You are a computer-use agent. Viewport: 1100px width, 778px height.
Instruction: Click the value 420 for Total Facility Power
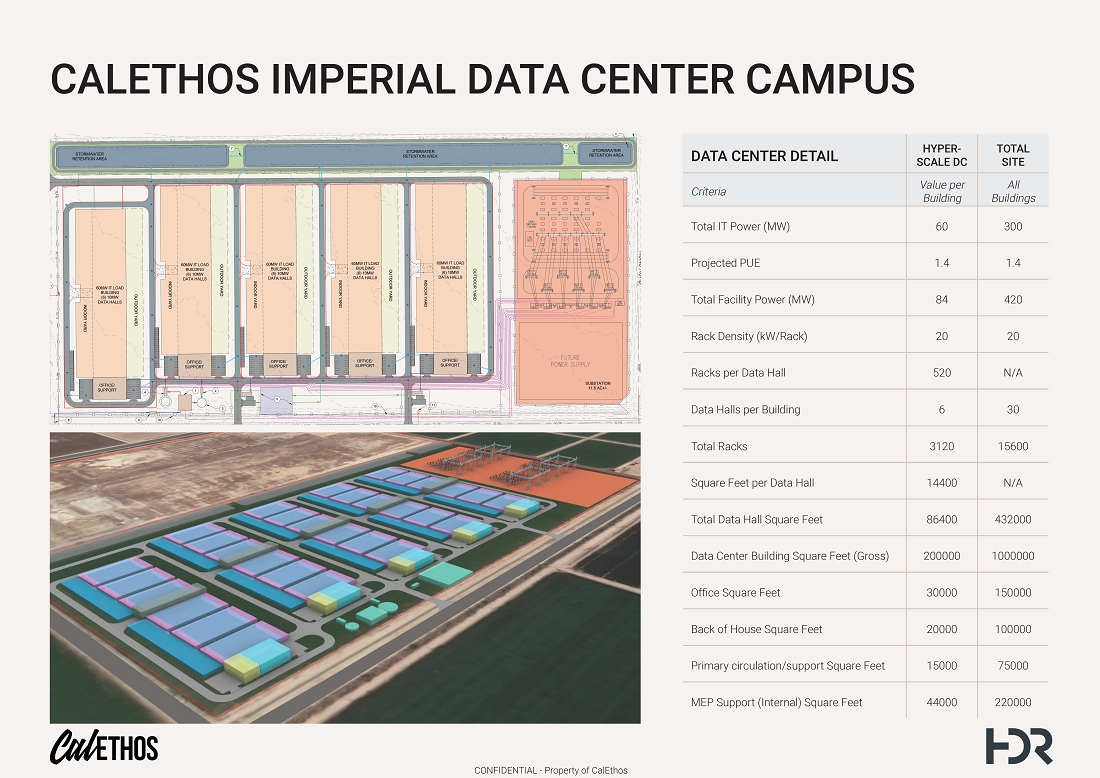1012,300
